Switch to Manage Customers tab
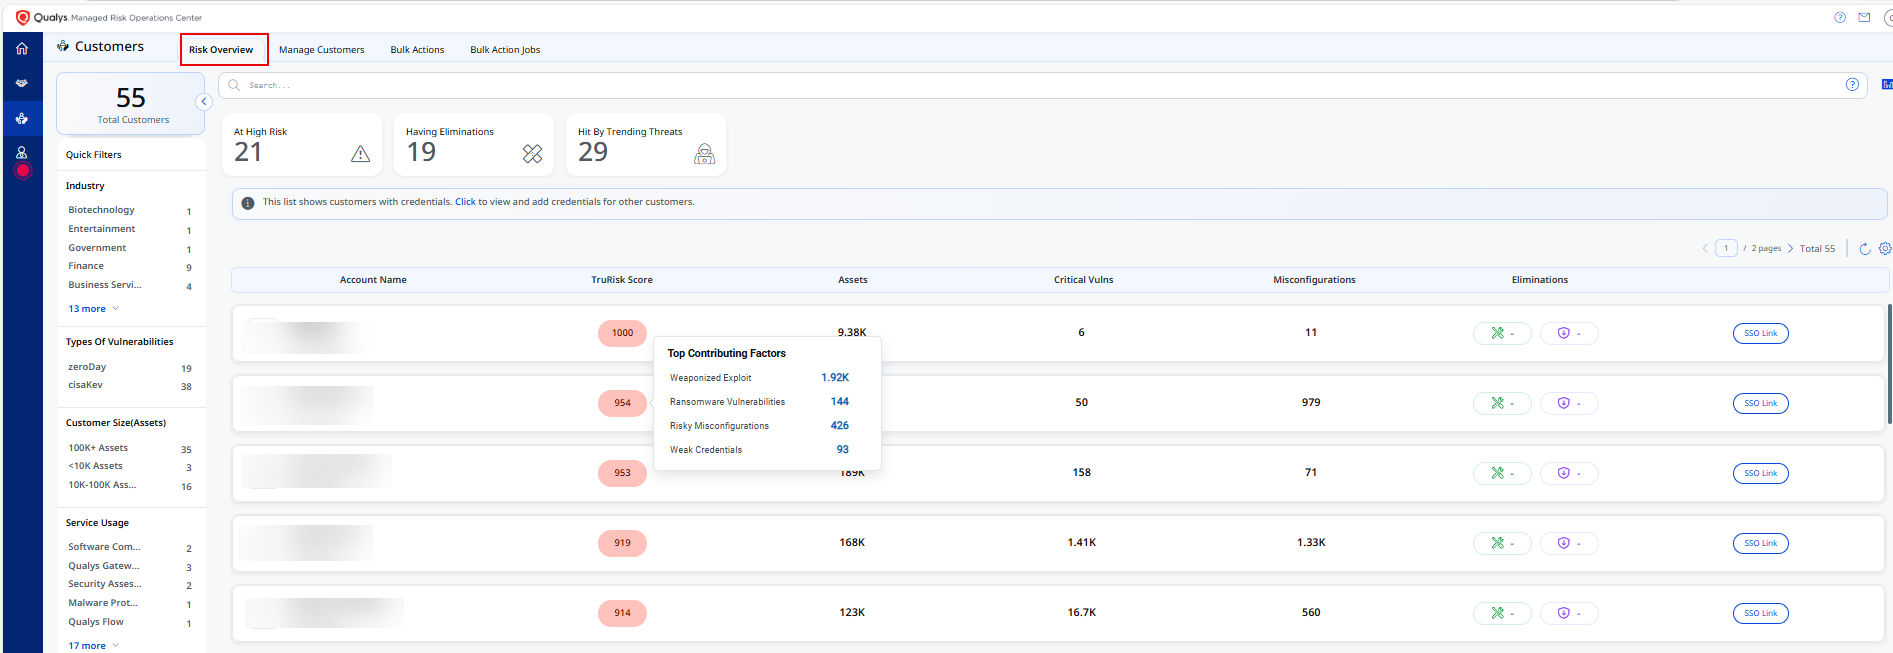This screenshot has height=653, width=1893. click(321, 50)
